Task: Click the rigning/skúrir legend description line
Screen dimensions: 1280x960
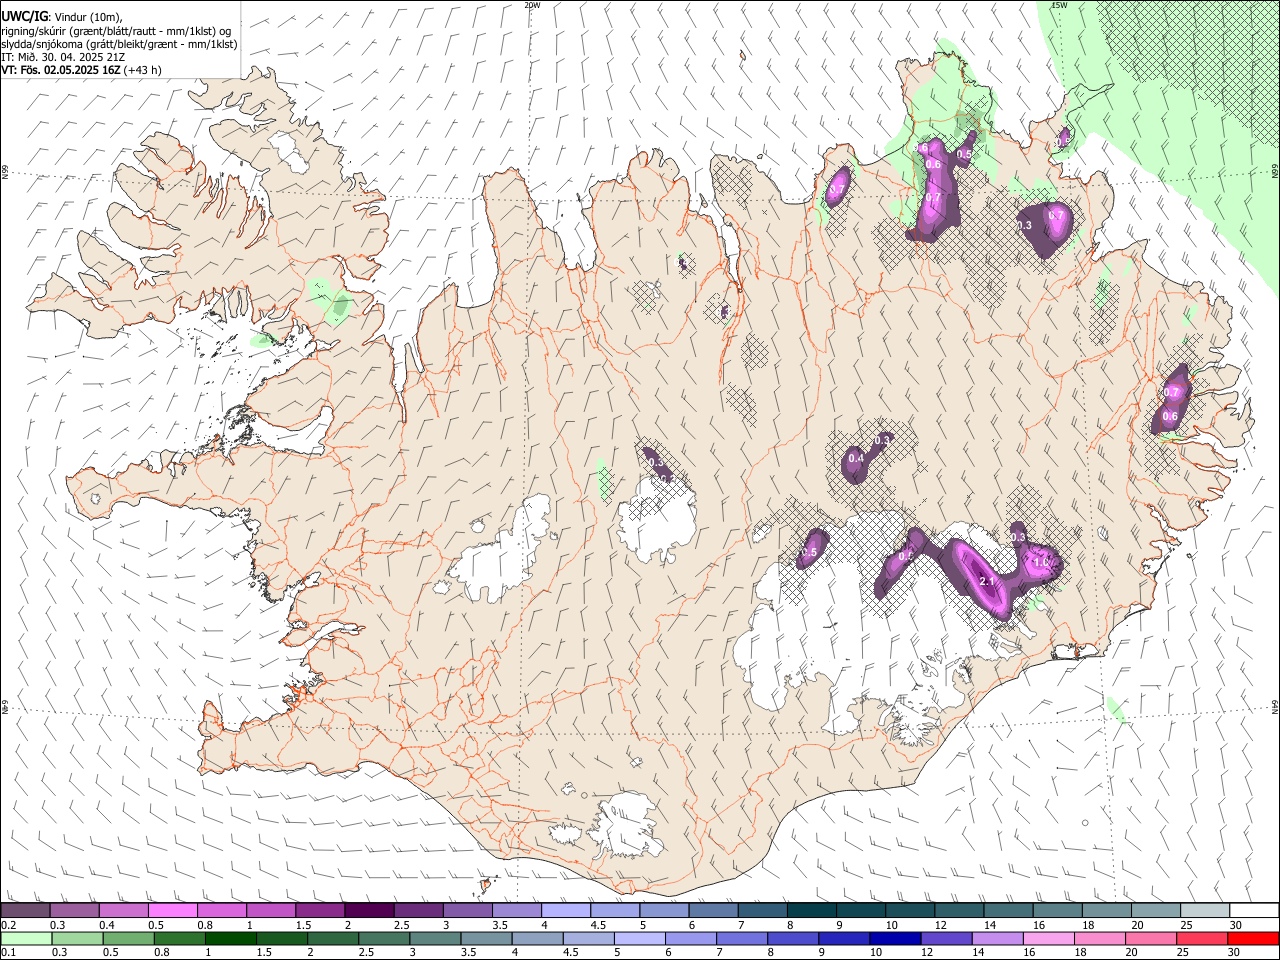Action: 117,31
